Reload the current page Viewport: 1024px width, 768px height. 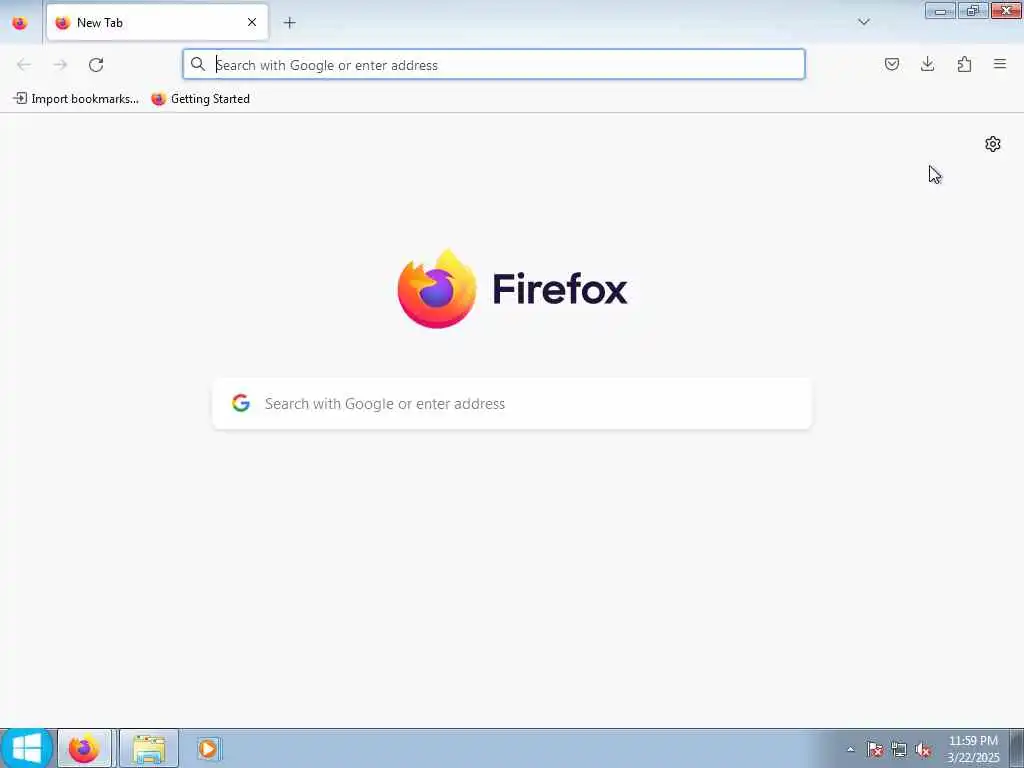click(x=96, y=65)
